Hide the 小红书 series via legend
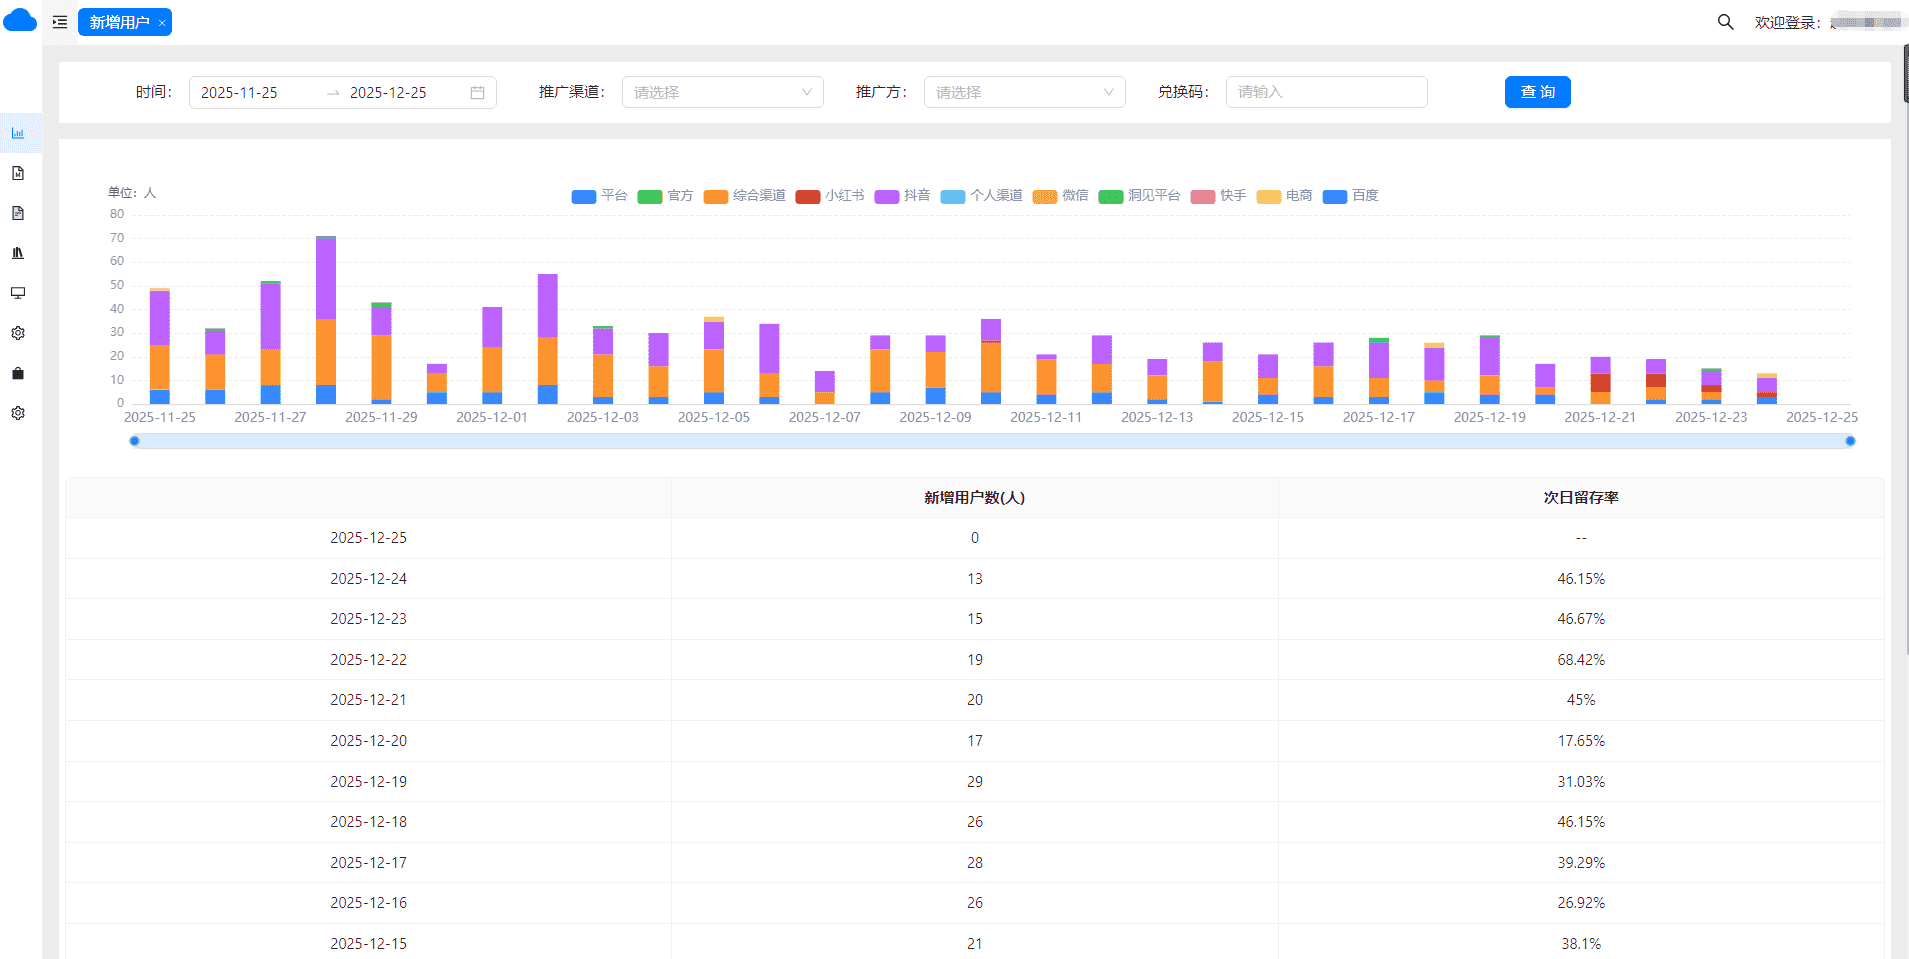1909x959 pixels. (829, 196)
